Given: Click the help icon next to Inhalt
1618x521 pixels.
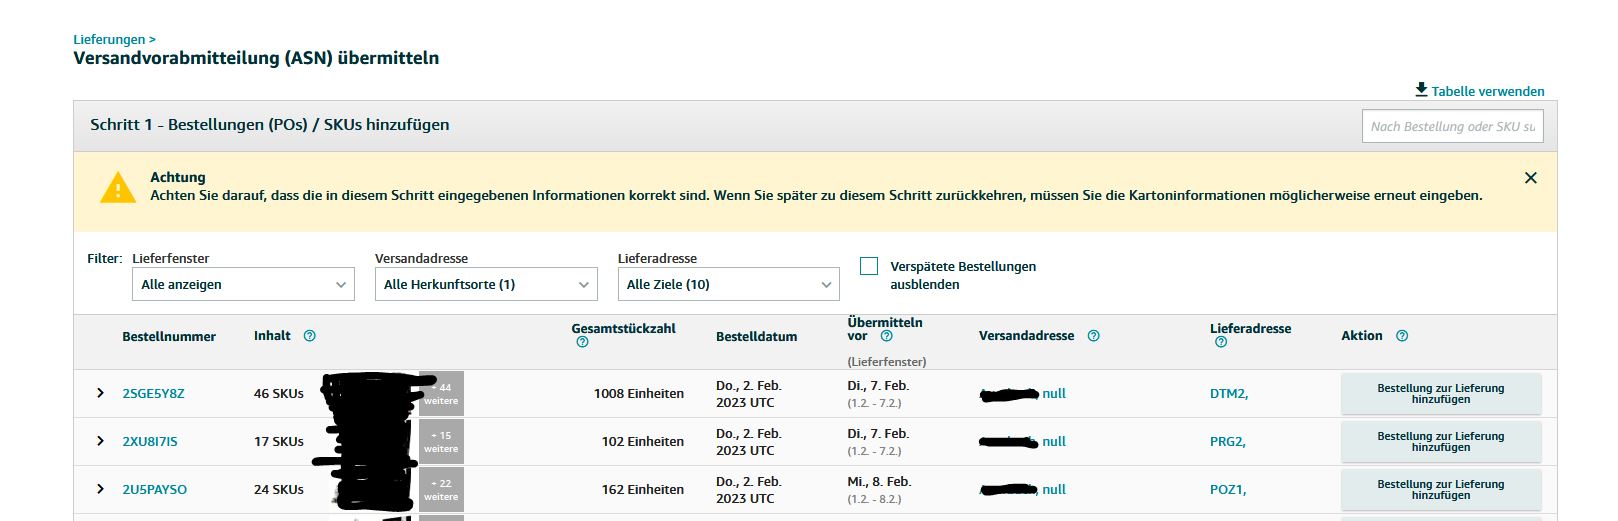Looking at the screenshot, I should [x=310, y=336].
